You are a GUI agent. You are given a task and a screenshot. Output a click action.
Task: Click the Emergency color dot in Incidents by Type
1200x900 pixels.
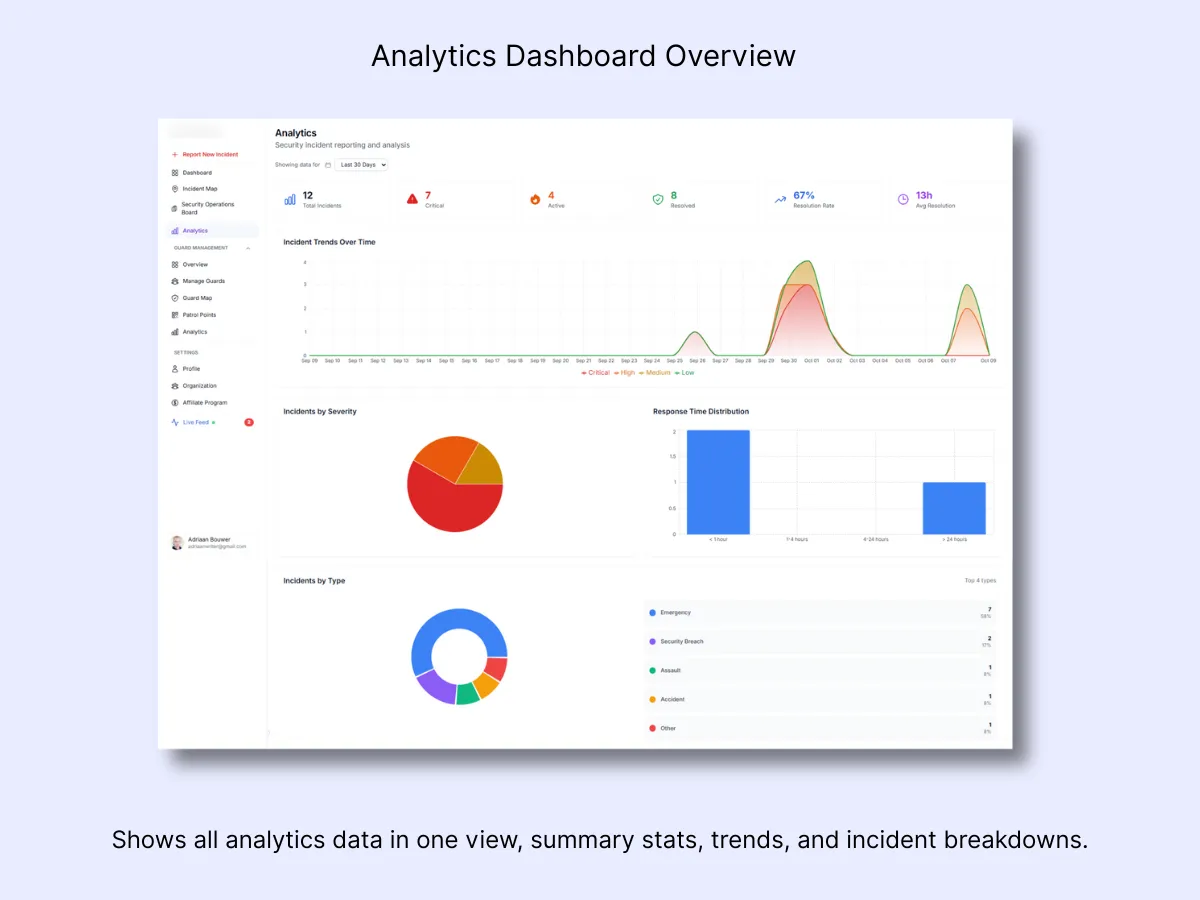[652, 612]
